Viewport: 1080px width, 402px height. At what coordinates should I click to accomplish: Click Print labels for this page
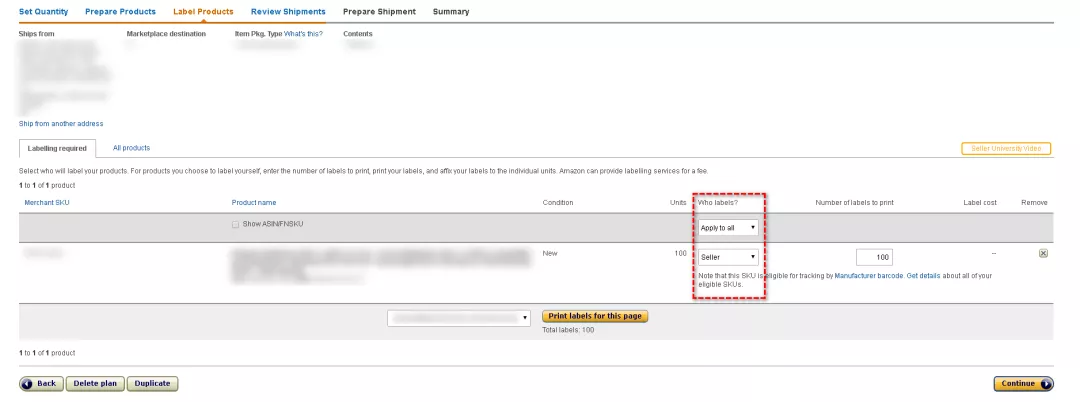click(595, 317)
